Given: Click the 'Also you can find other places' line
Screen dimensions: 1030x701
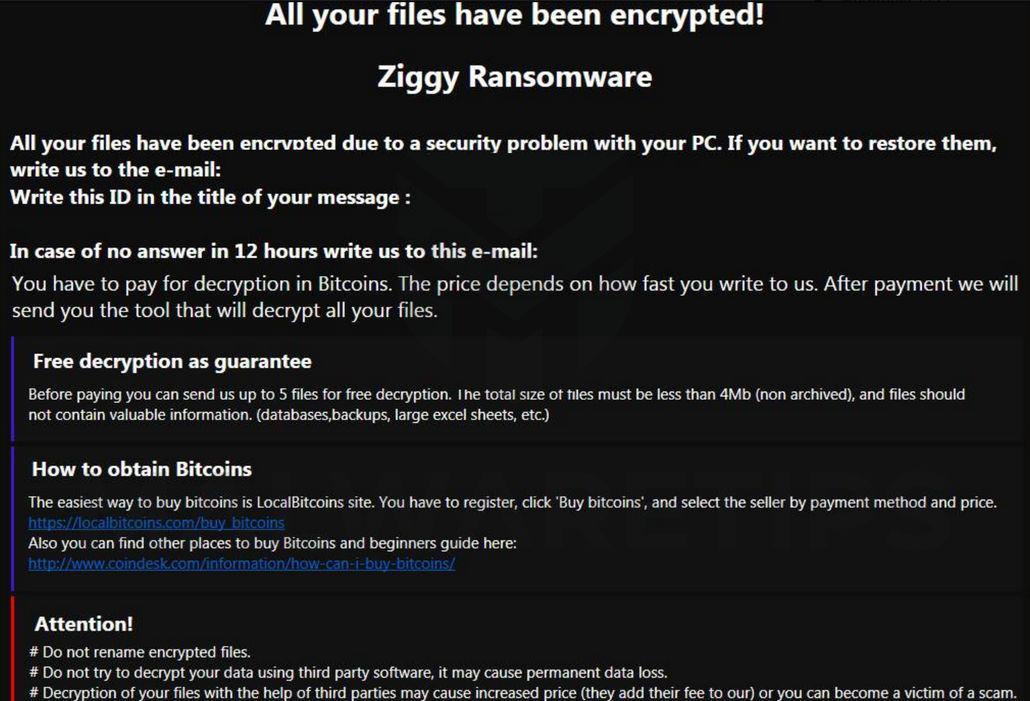Looking at the screenshot, I should point(272,543).
